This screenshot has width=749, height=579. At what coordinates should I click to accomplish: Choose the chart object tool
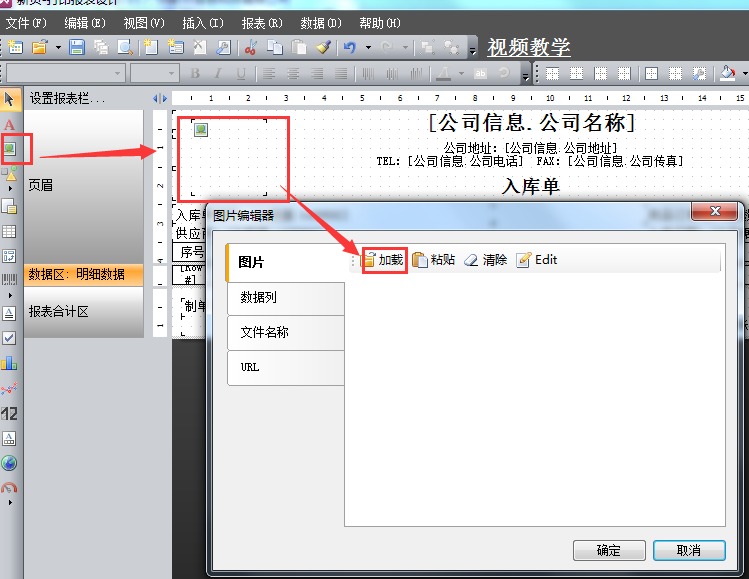click(10, 362)
